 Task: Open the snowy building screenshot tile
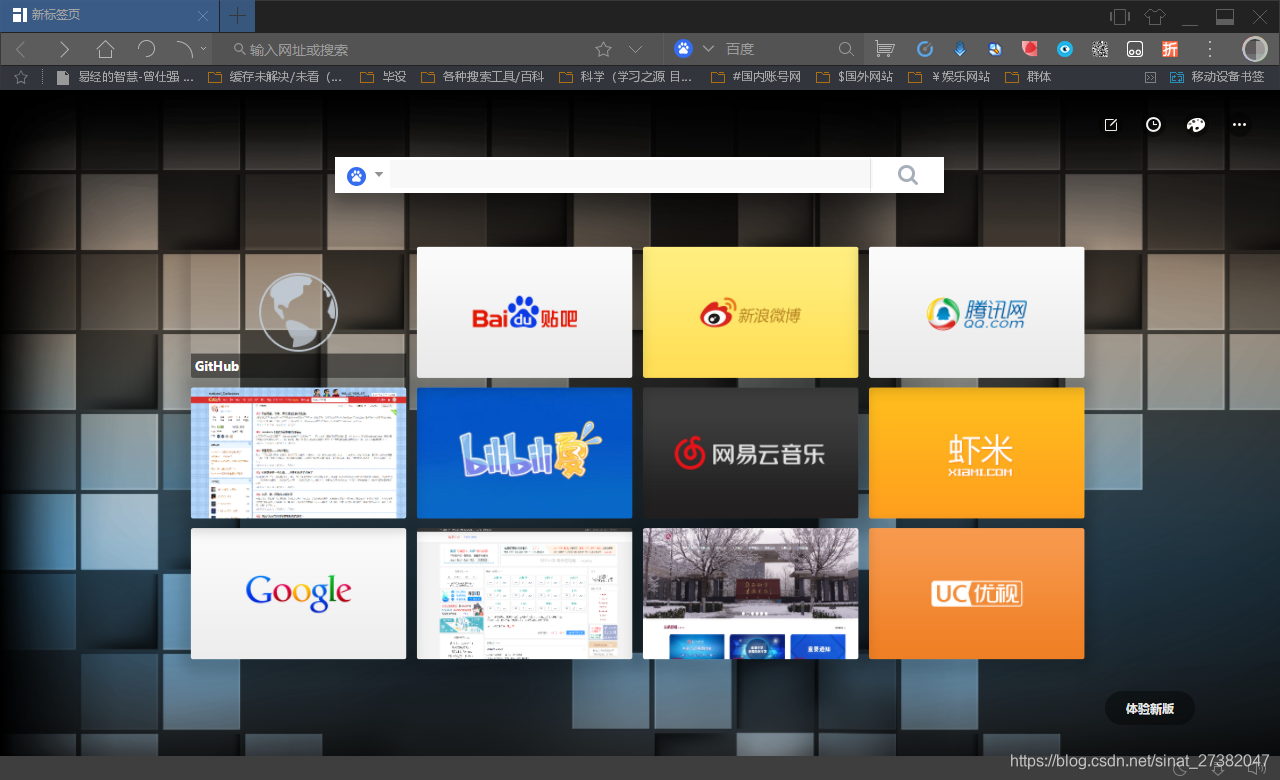click(x=750, y=594)
